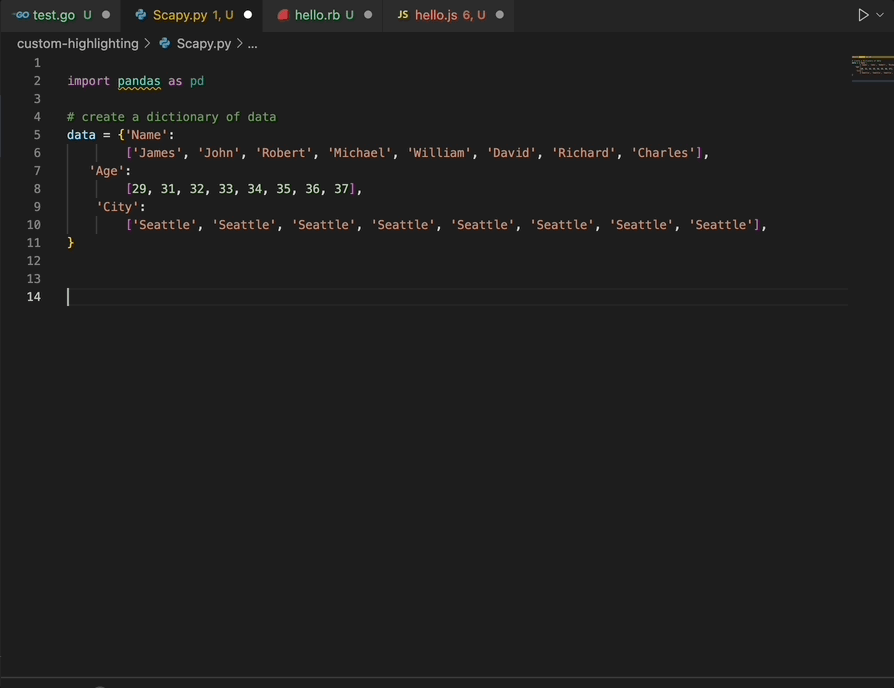
Task: Click the Ruby icon on hello.rb tab
Action: click(x=283, y=15)
